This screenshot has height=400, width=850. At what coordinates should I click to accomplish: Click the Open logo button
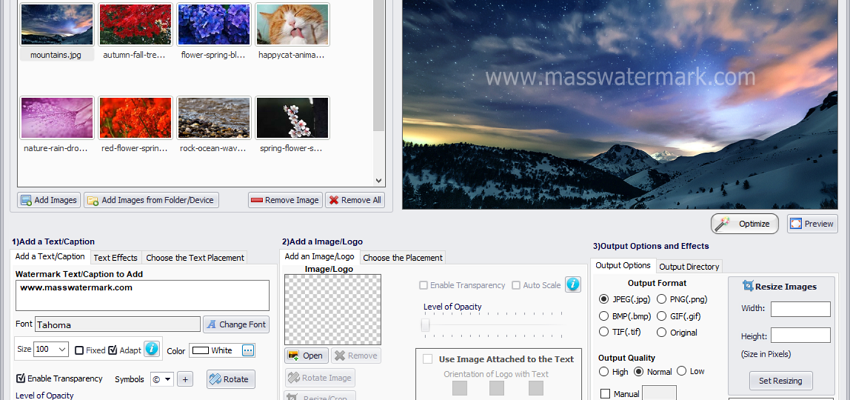306,356
